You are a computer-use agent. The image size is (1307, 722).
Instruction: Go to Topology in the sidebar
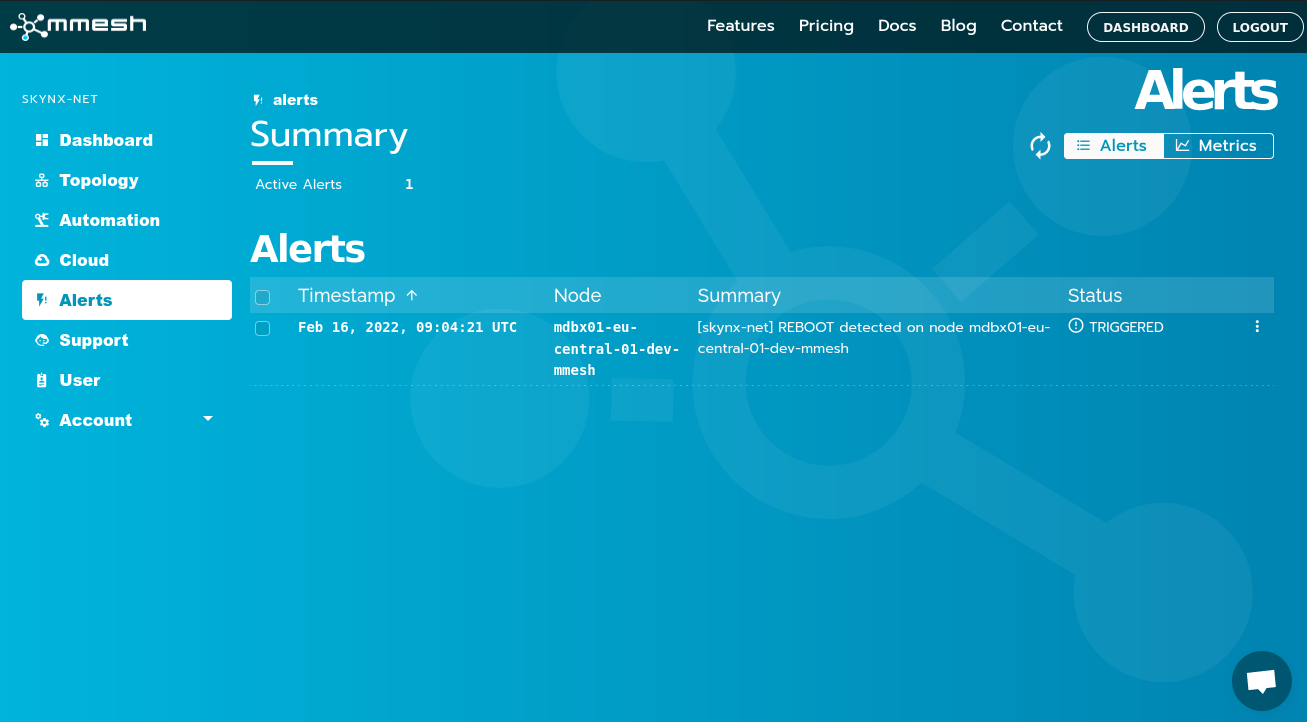point(127,180)
